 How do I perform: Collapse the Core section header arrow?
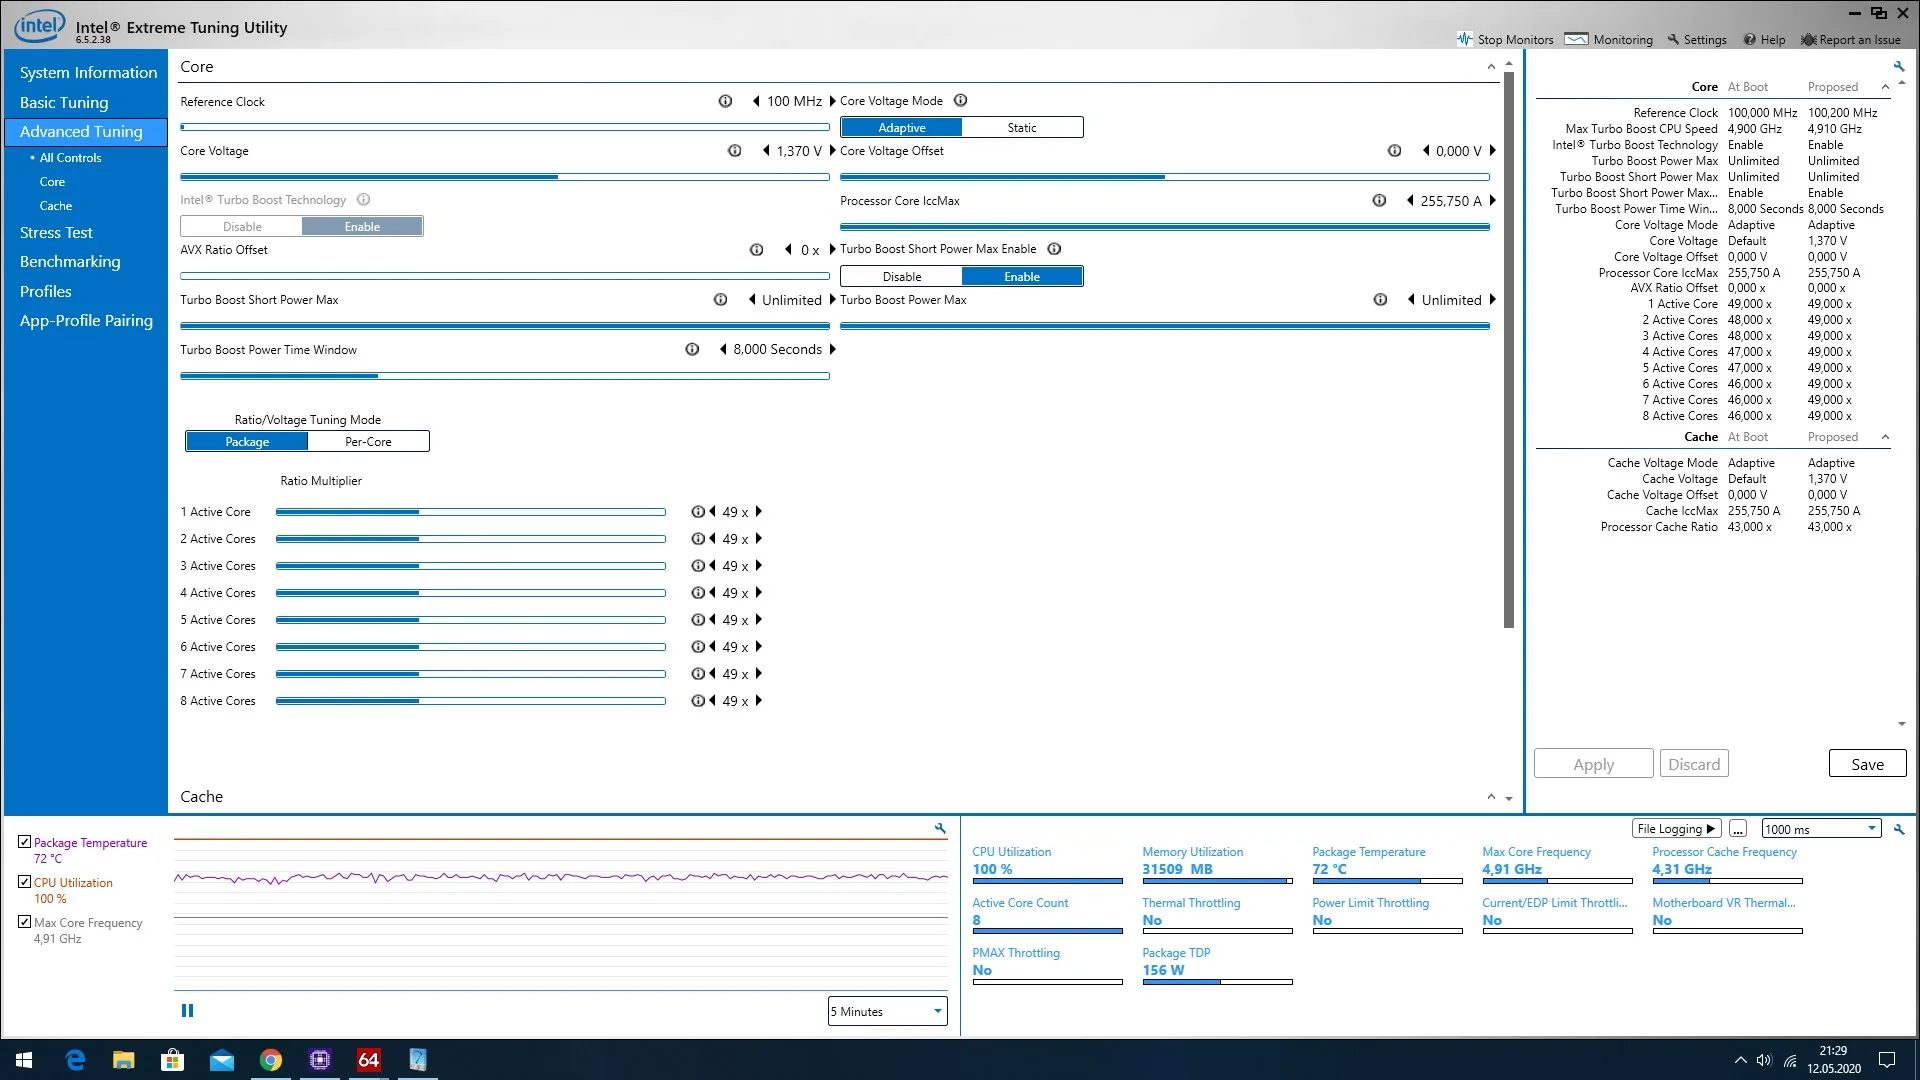tap(1491, 67)
